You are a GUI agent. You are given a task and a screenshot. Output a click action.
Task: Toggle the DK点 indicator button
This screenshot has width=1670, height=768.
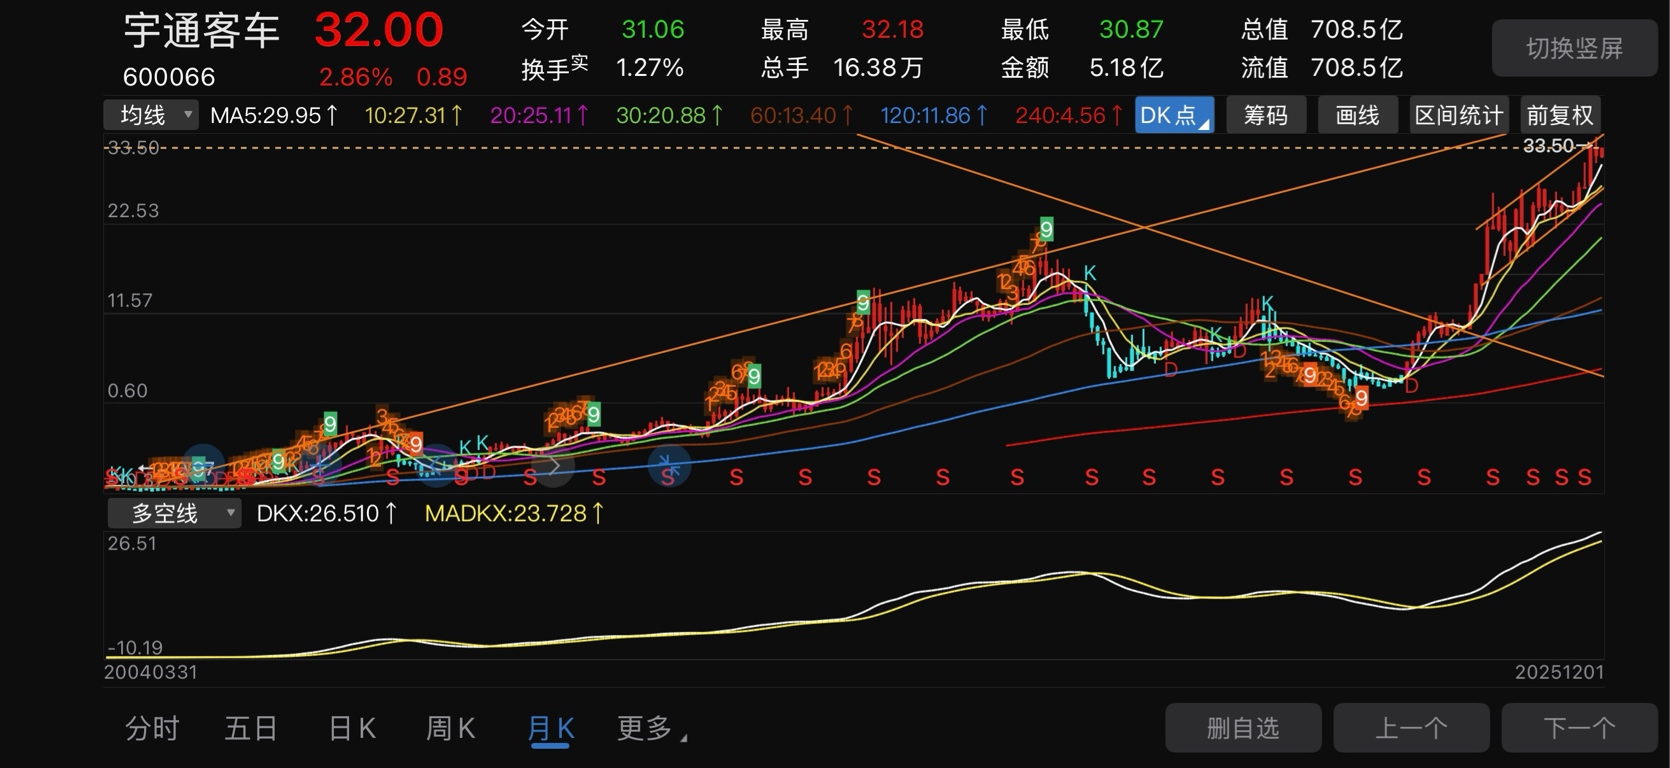[x=1174, y=115]
